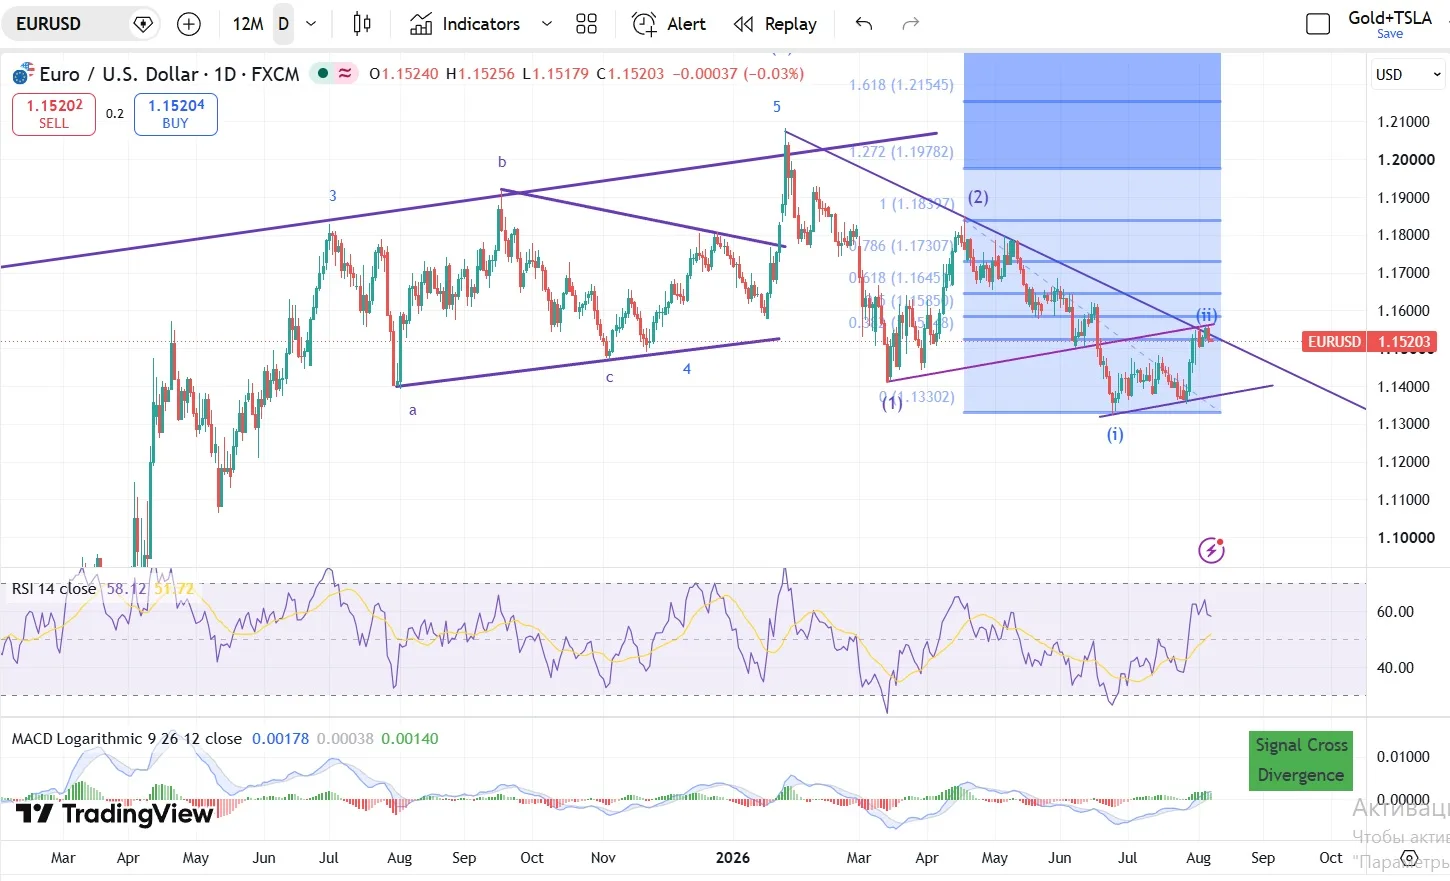Screen dimensions: 1450x881
Task: Click the MACD Logarithmic indicator legend
Action: pyautogui.click(x=127, y=739)
